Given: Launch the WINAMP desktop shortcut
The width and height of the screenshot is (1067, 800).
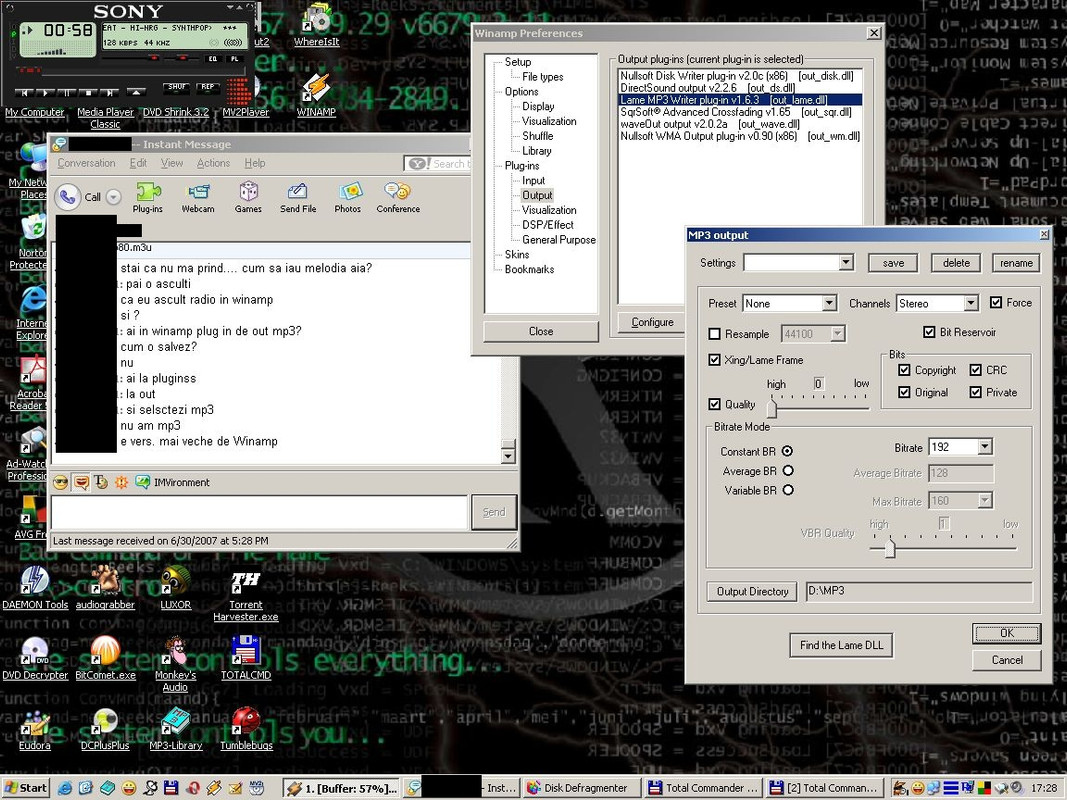Looking at the screenshot, I should pos(316,95).
